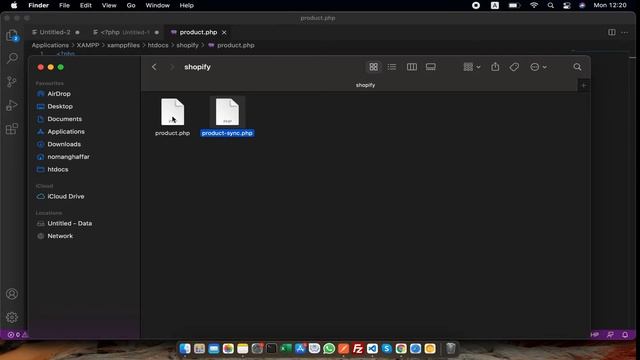640x360 pixels.
Task: Open VS Code Extensions icon
Action: click(x=12, y=129)
